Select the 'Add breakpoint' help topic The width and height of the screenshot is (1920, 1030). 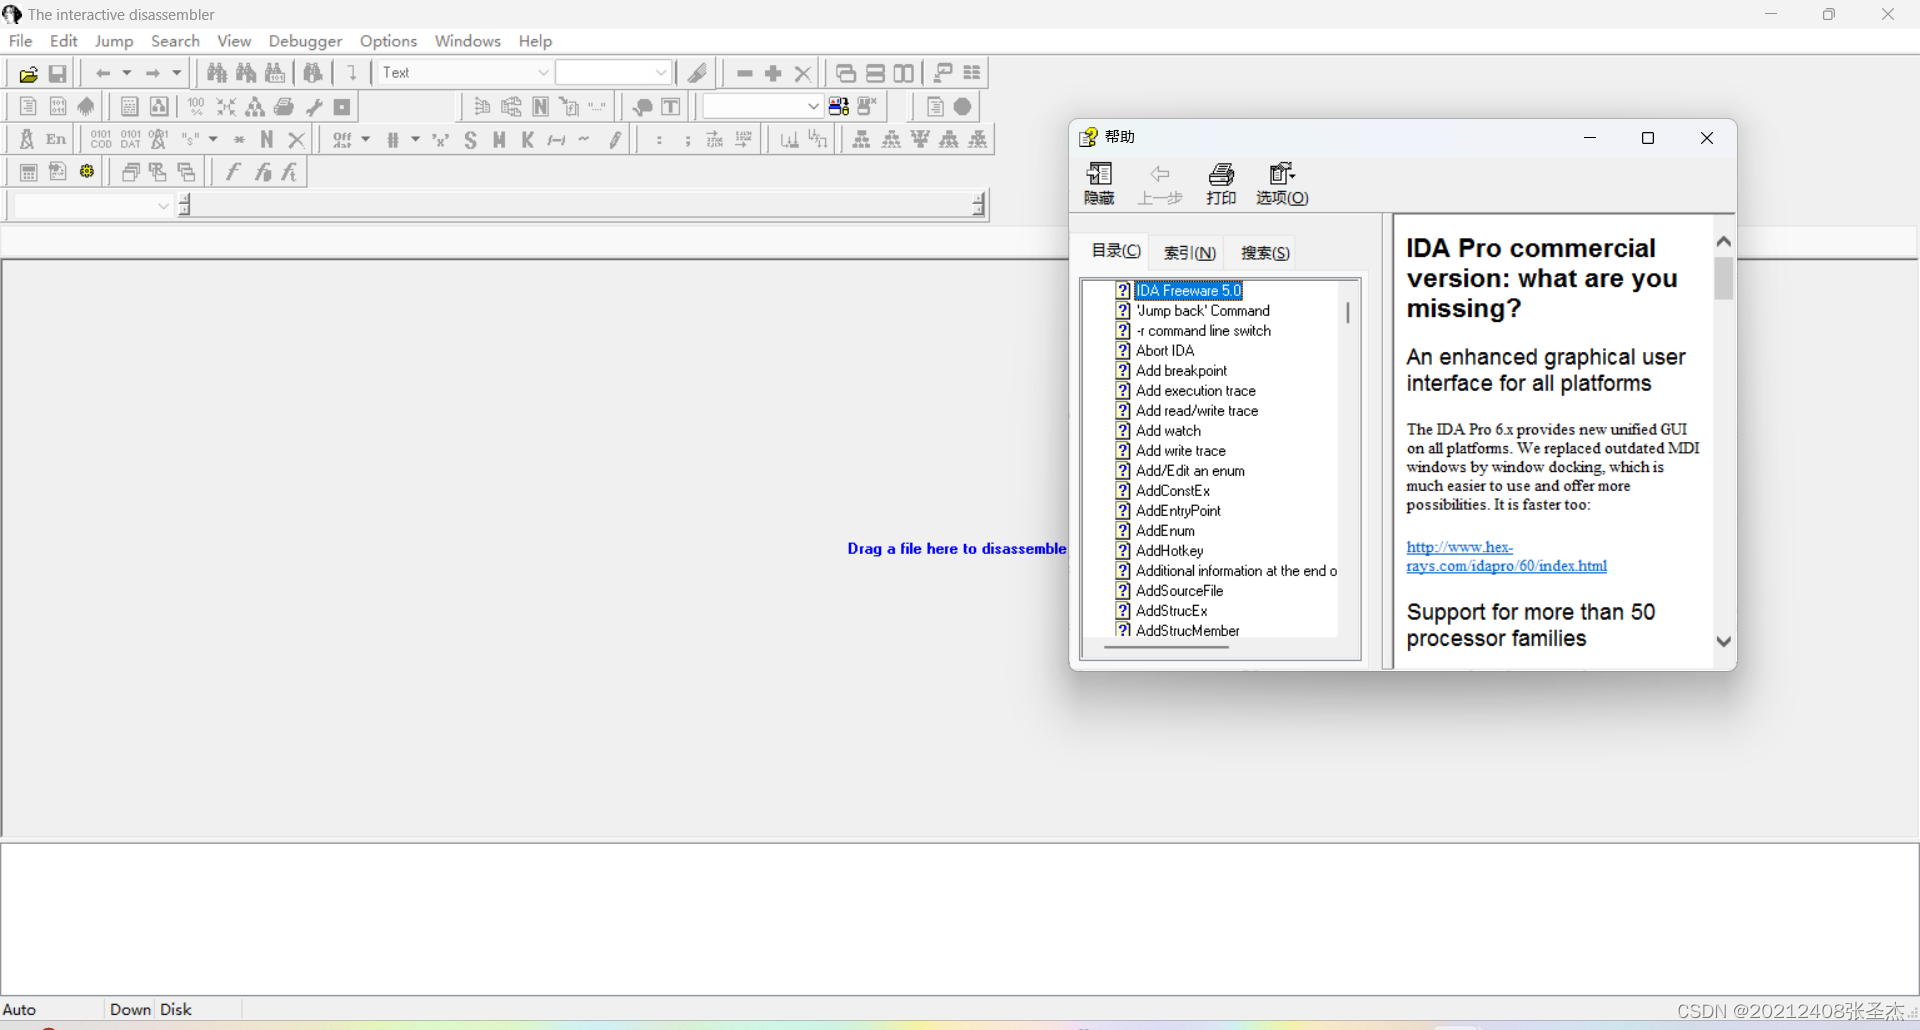click(1181, 371)
